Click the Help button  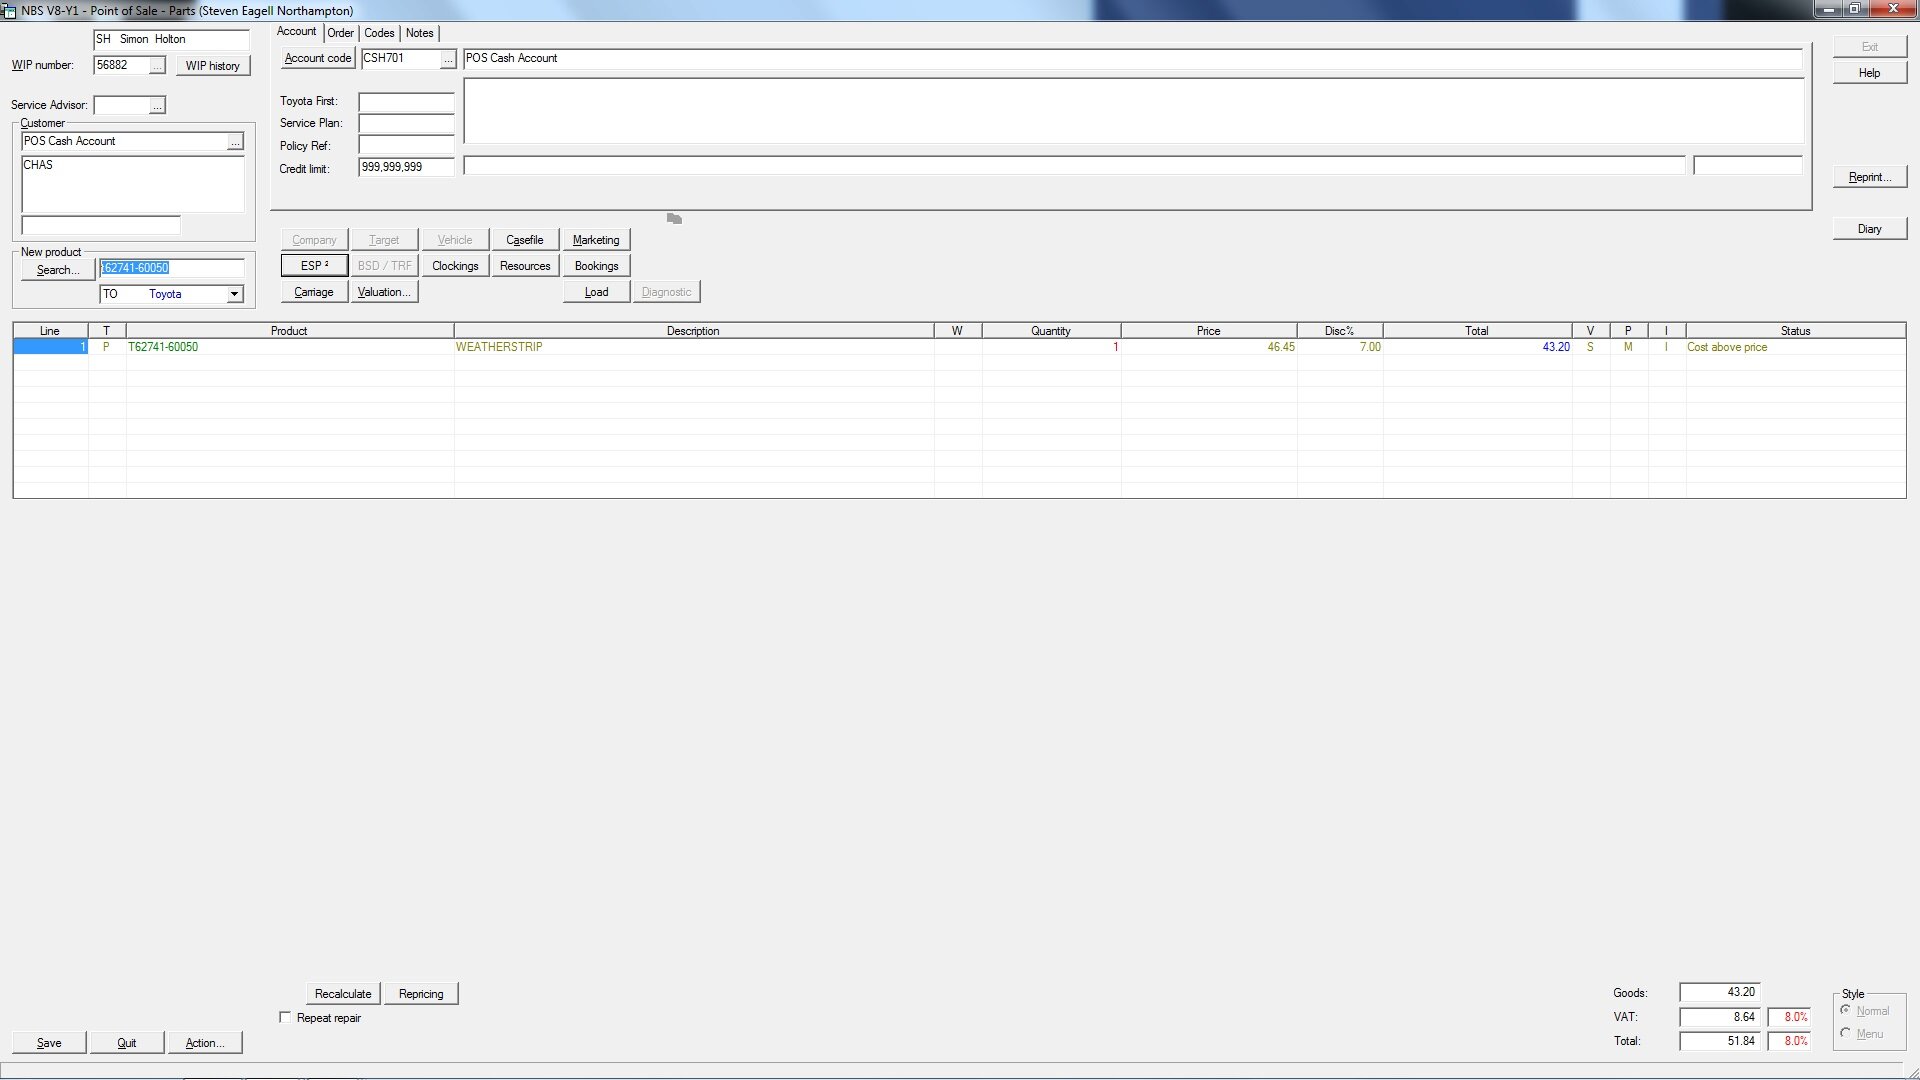[1869, 73]
